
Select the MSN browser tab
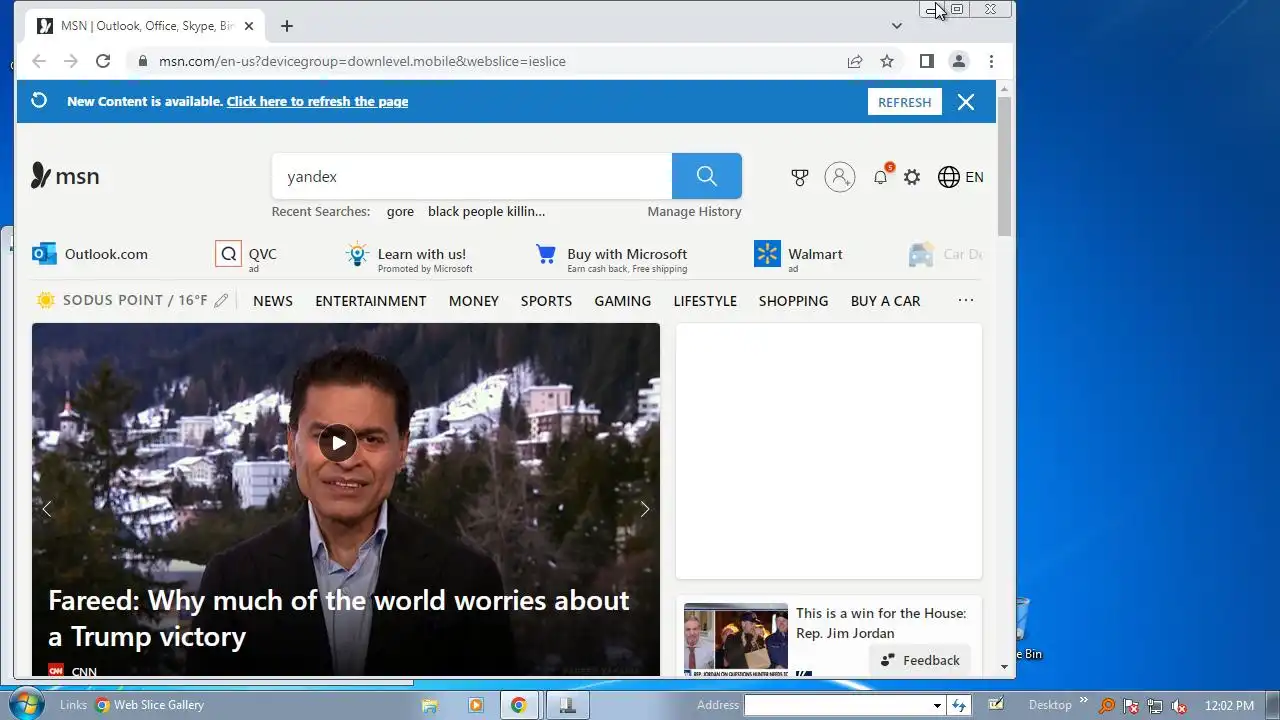[147, 26]
